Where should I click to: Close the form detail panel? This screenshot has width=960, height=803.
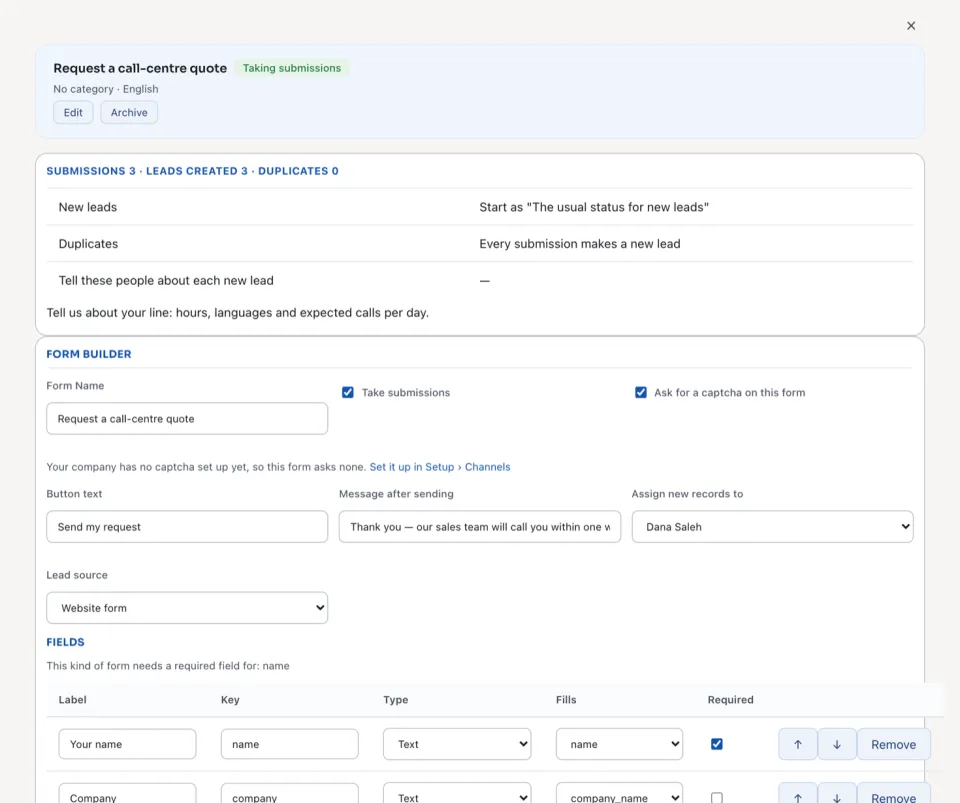(911, 26)
